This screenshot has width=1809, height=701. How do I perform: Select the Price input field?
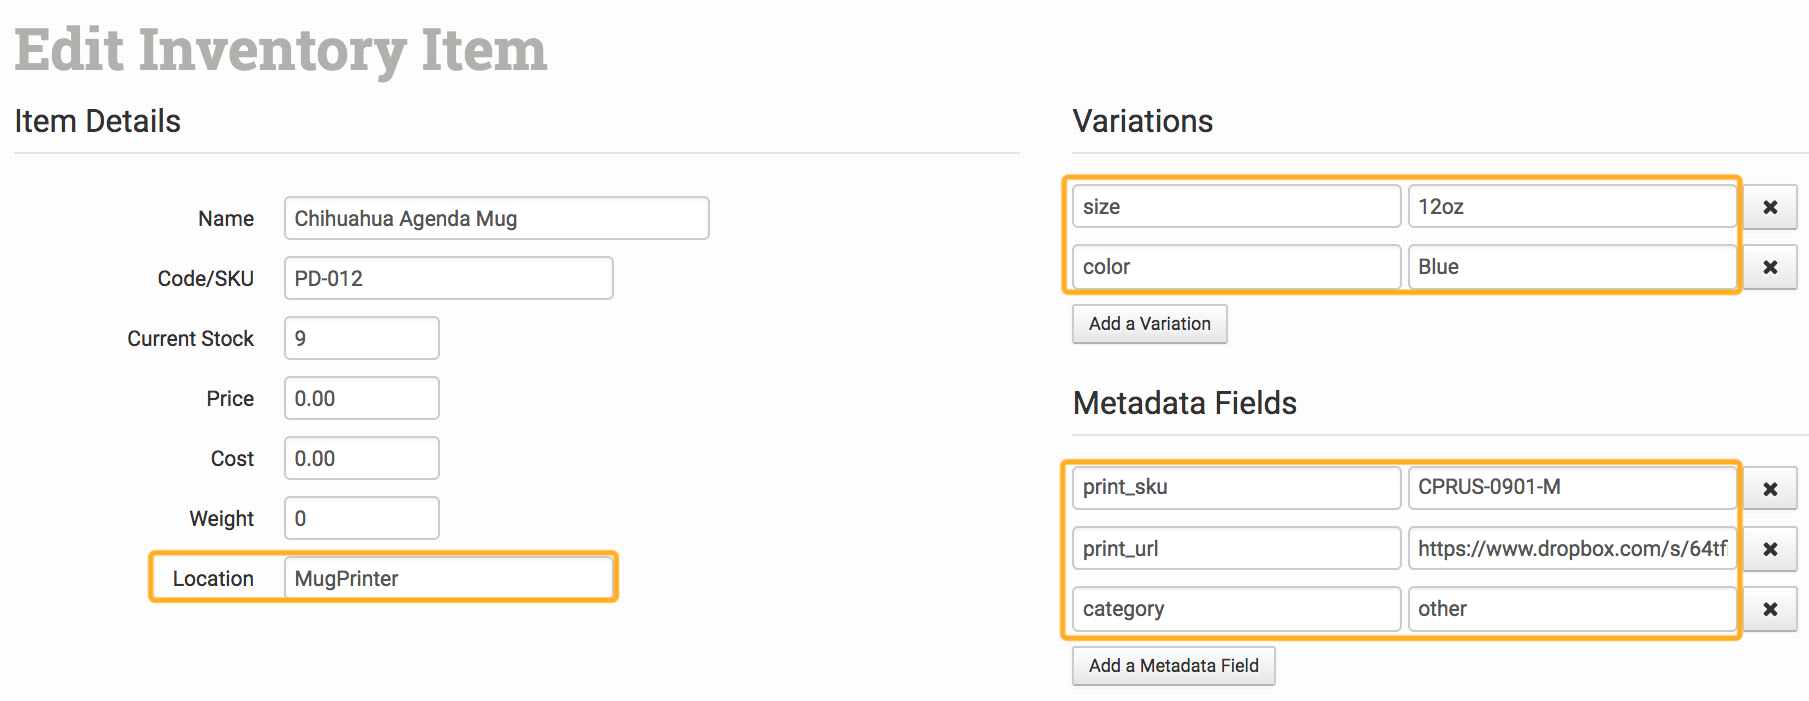coord(361,398)
